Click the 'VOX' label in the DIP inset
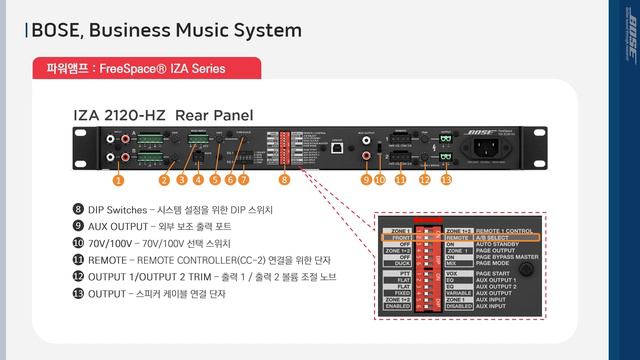The width and height of the screenshot is (640, 360). [452, 273]
